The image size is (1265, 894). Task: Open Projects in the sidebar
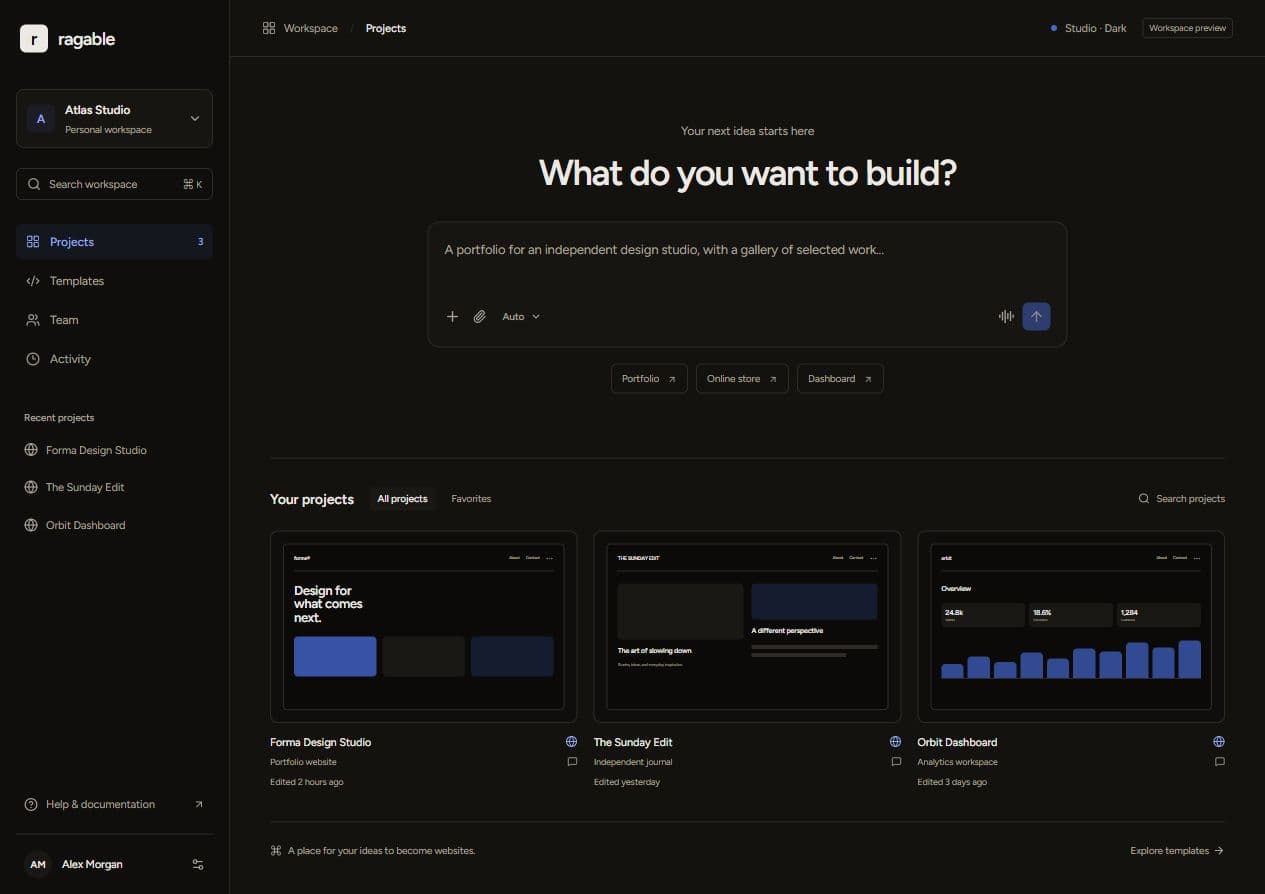tap(114, 242)
